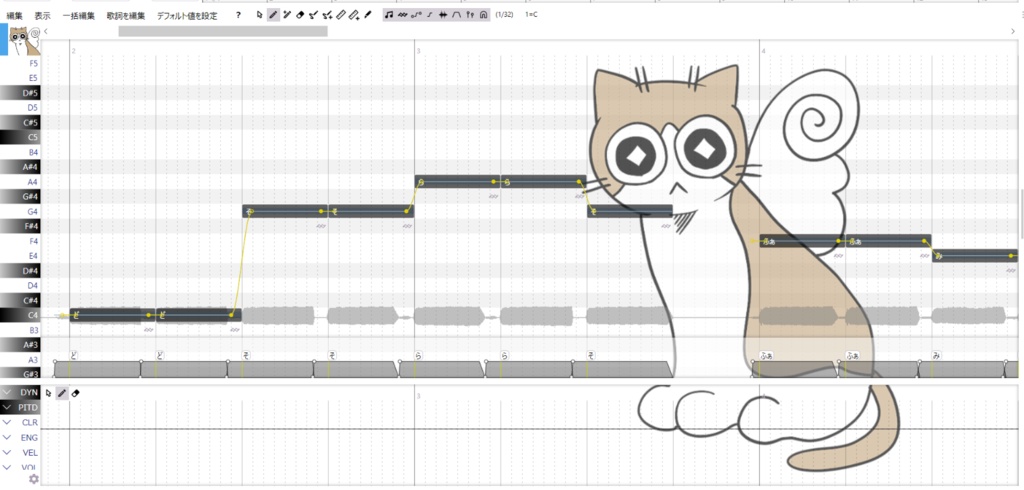Open expression settings gear icon
1024x490 pixels.
click(34, 479)
